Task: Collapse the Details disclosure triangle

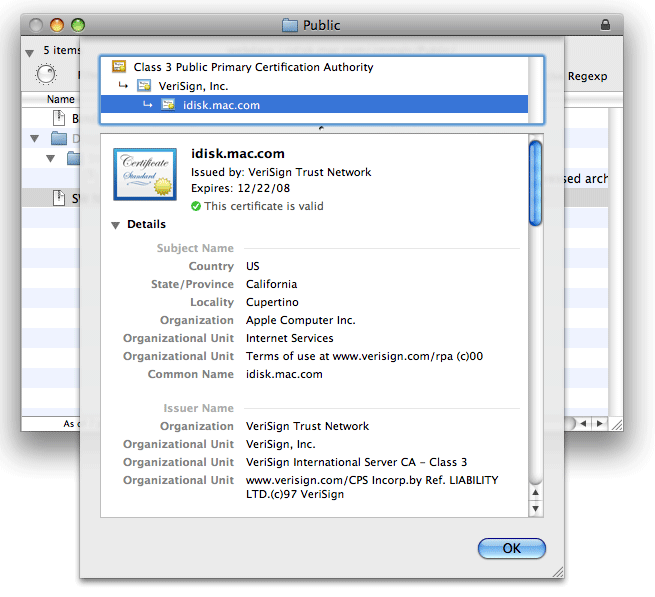Action: coord(116,225)
